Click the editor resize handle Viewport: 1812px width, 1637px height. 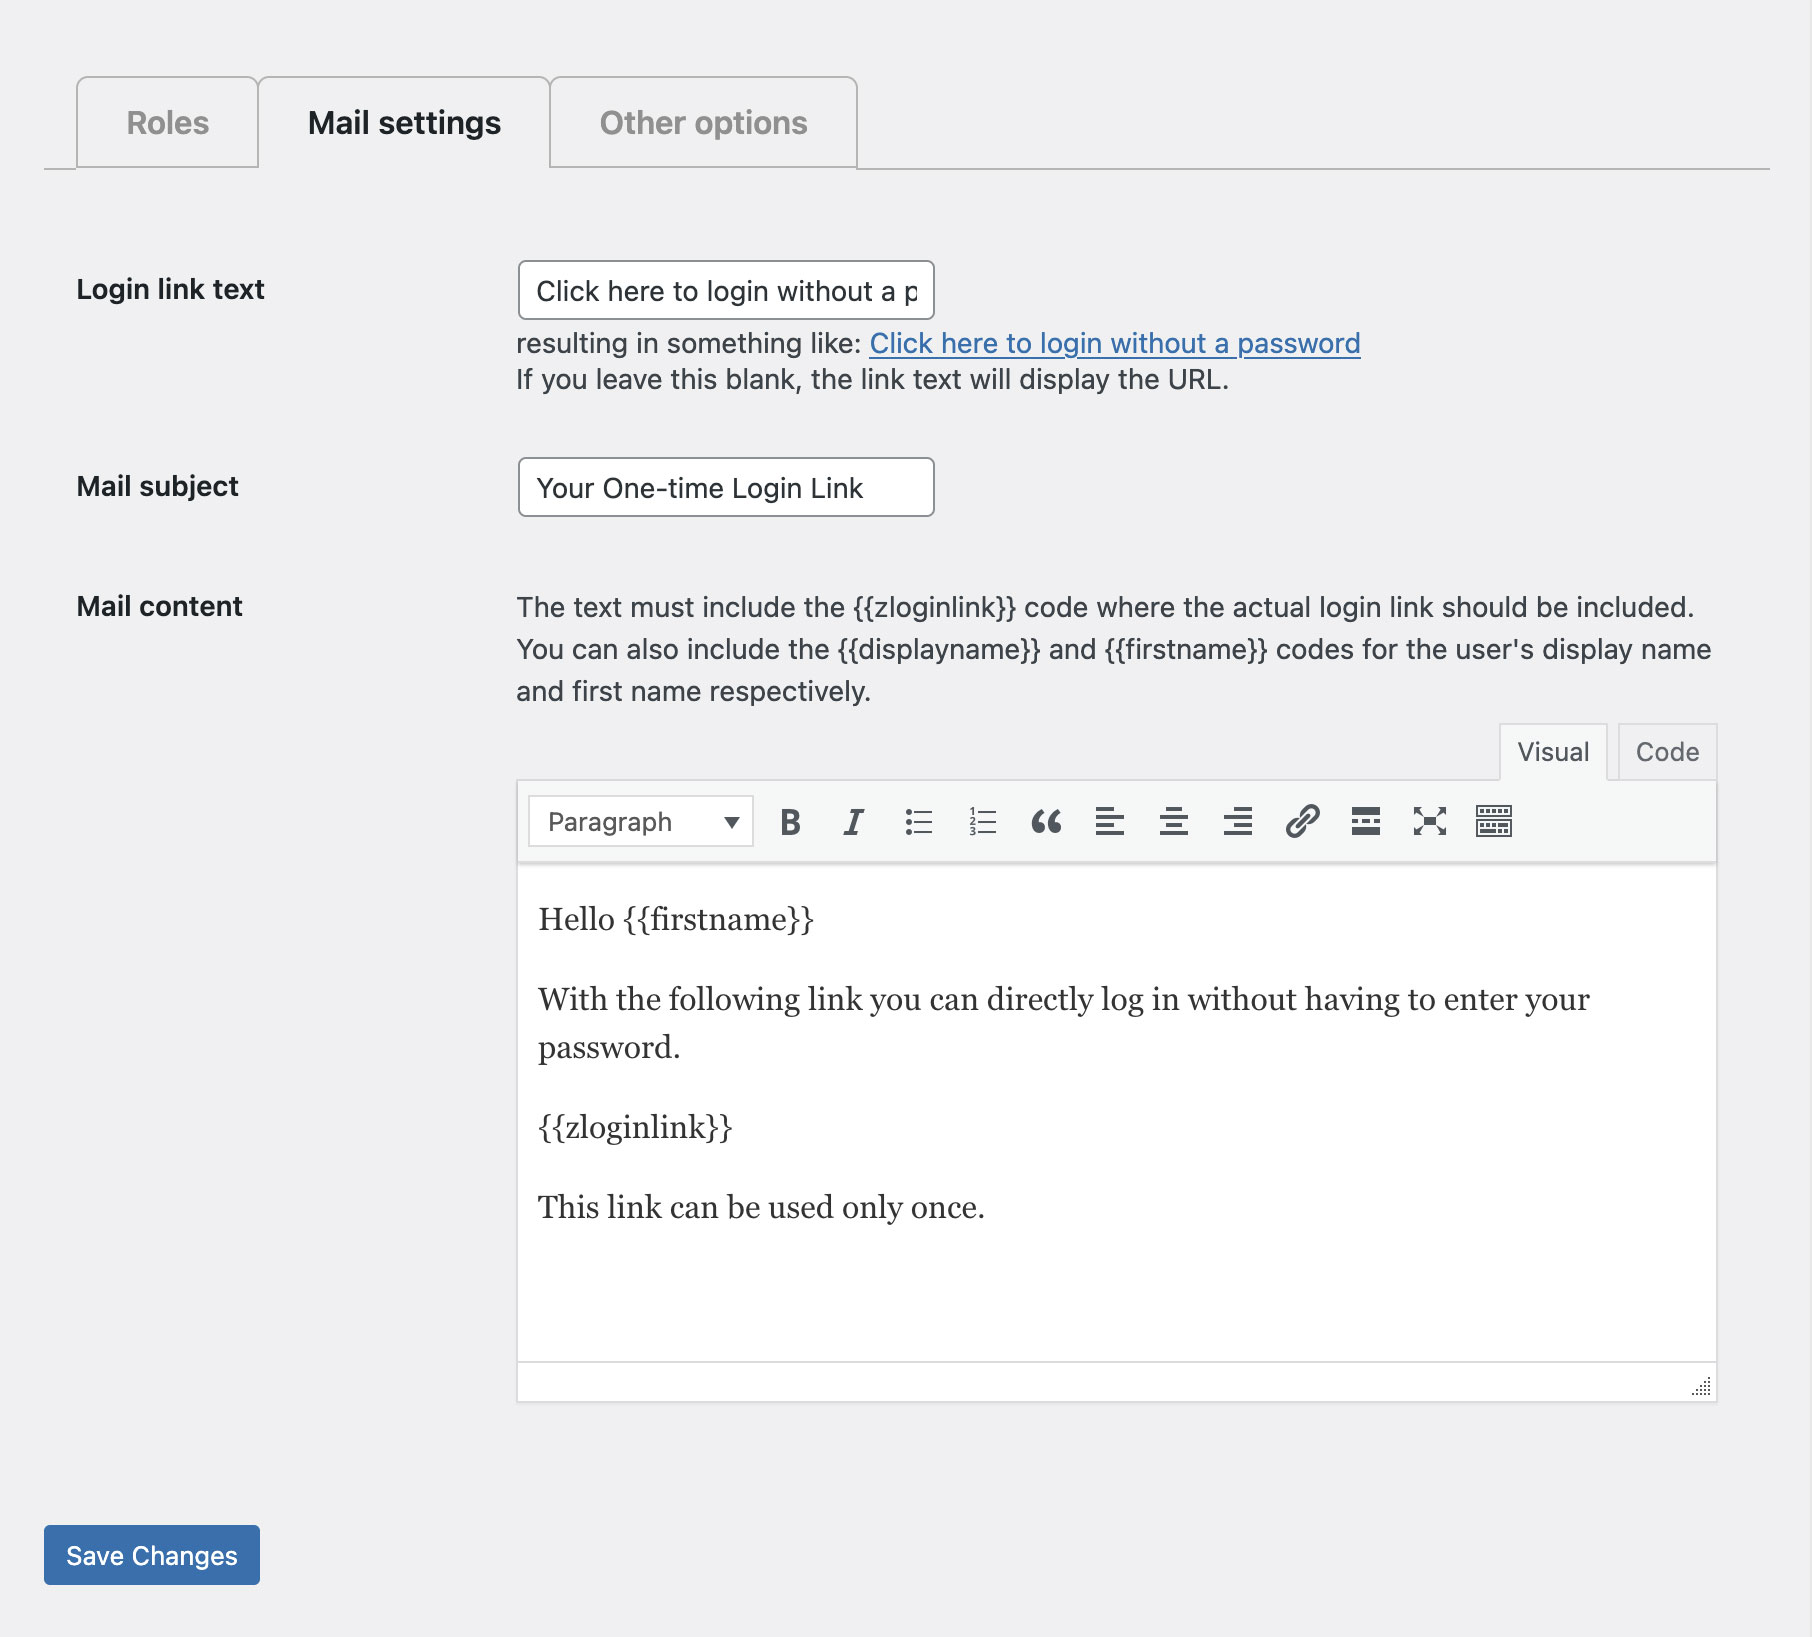pyautogui.click(x=1702, y=1386)
